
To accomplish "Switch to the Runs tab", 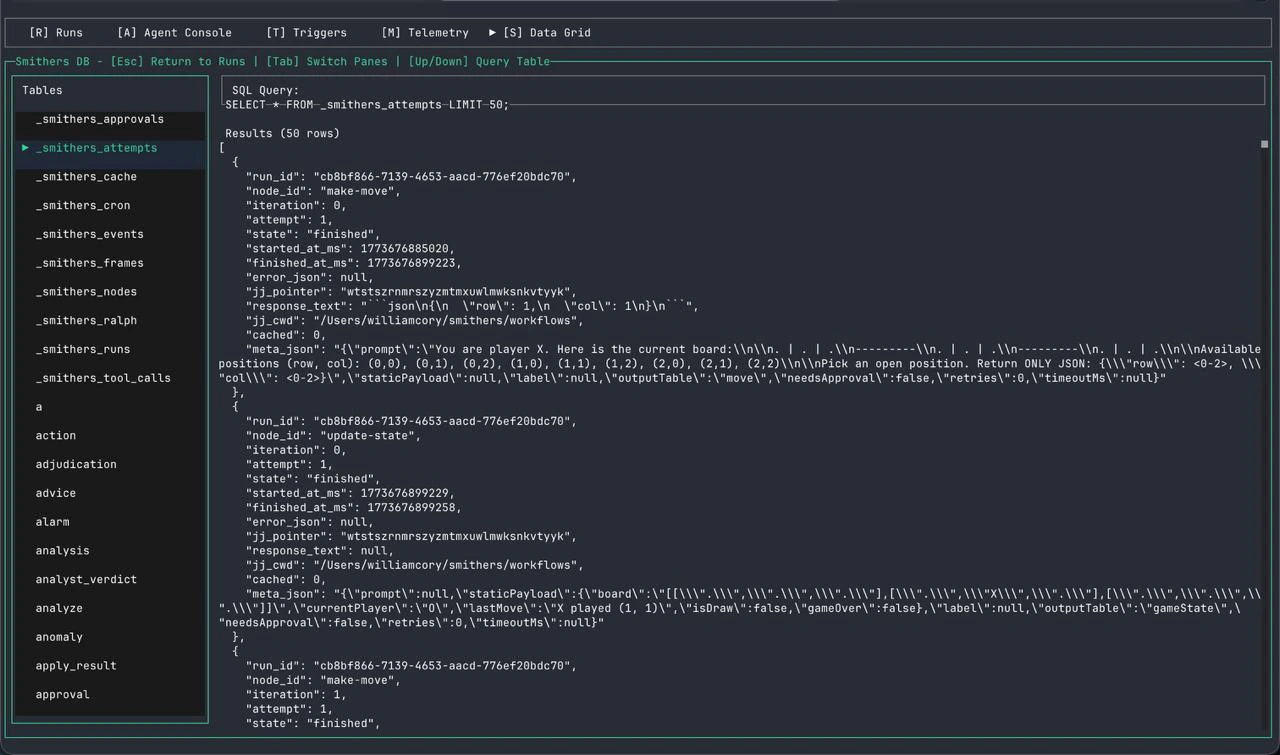I will click(x=56, y=32).
